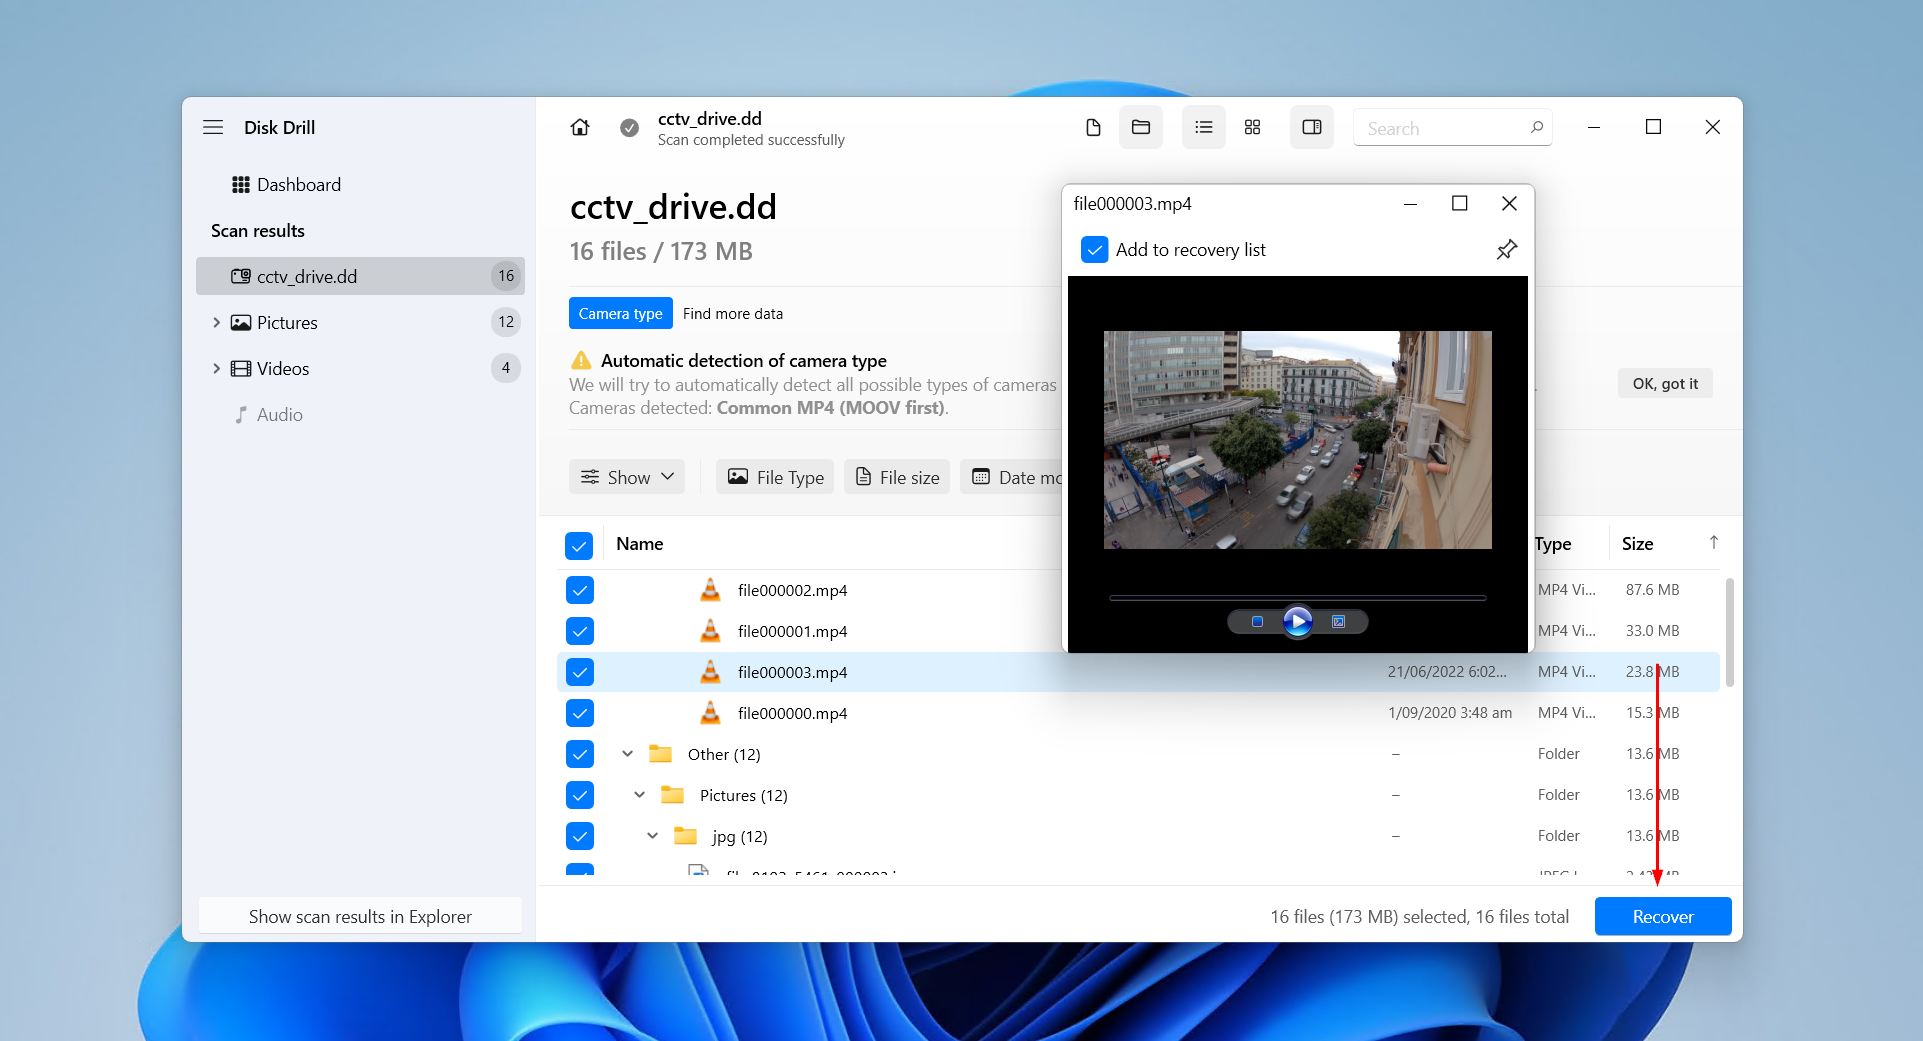This screenshot has height=1041, width=1923.
Task: Sort files by Type column header
Action: (1553, 543)
